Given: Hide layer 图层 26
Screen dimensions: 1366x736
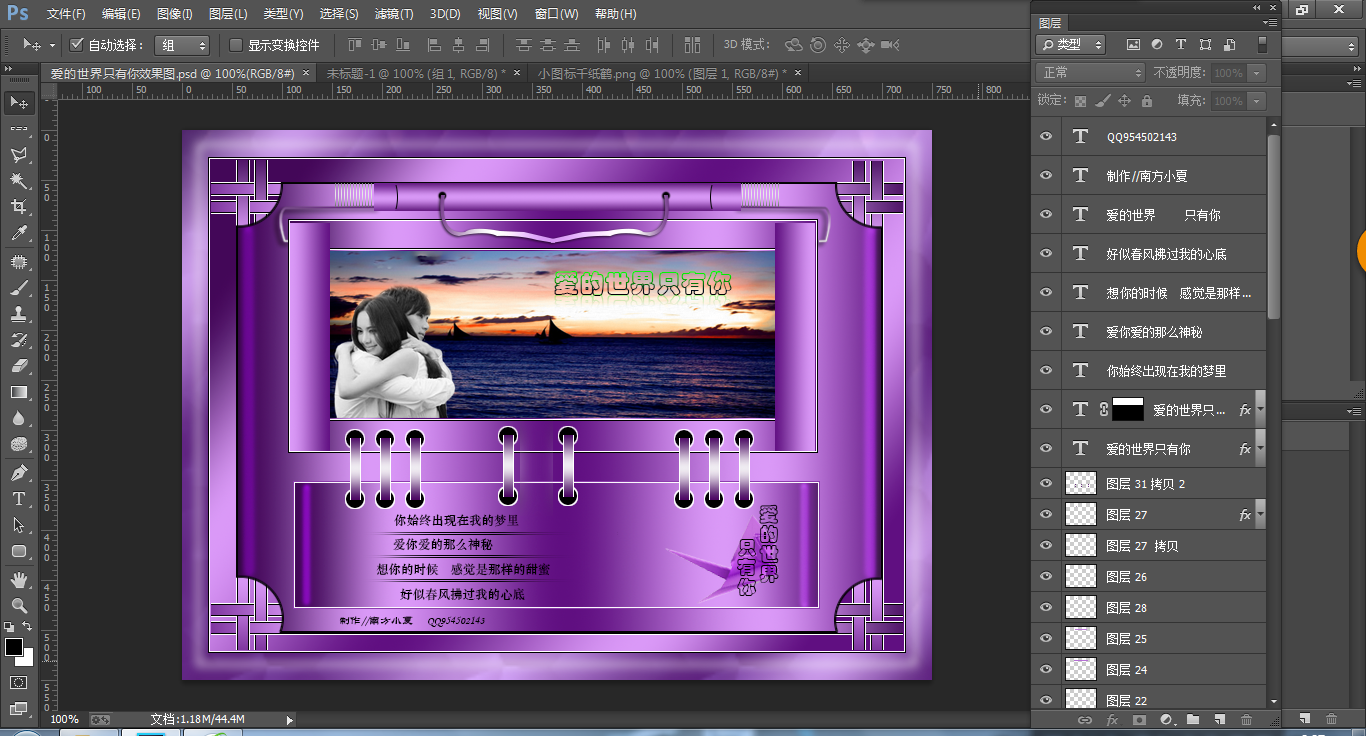Looking at the screenshot, I should [1046, 577].
